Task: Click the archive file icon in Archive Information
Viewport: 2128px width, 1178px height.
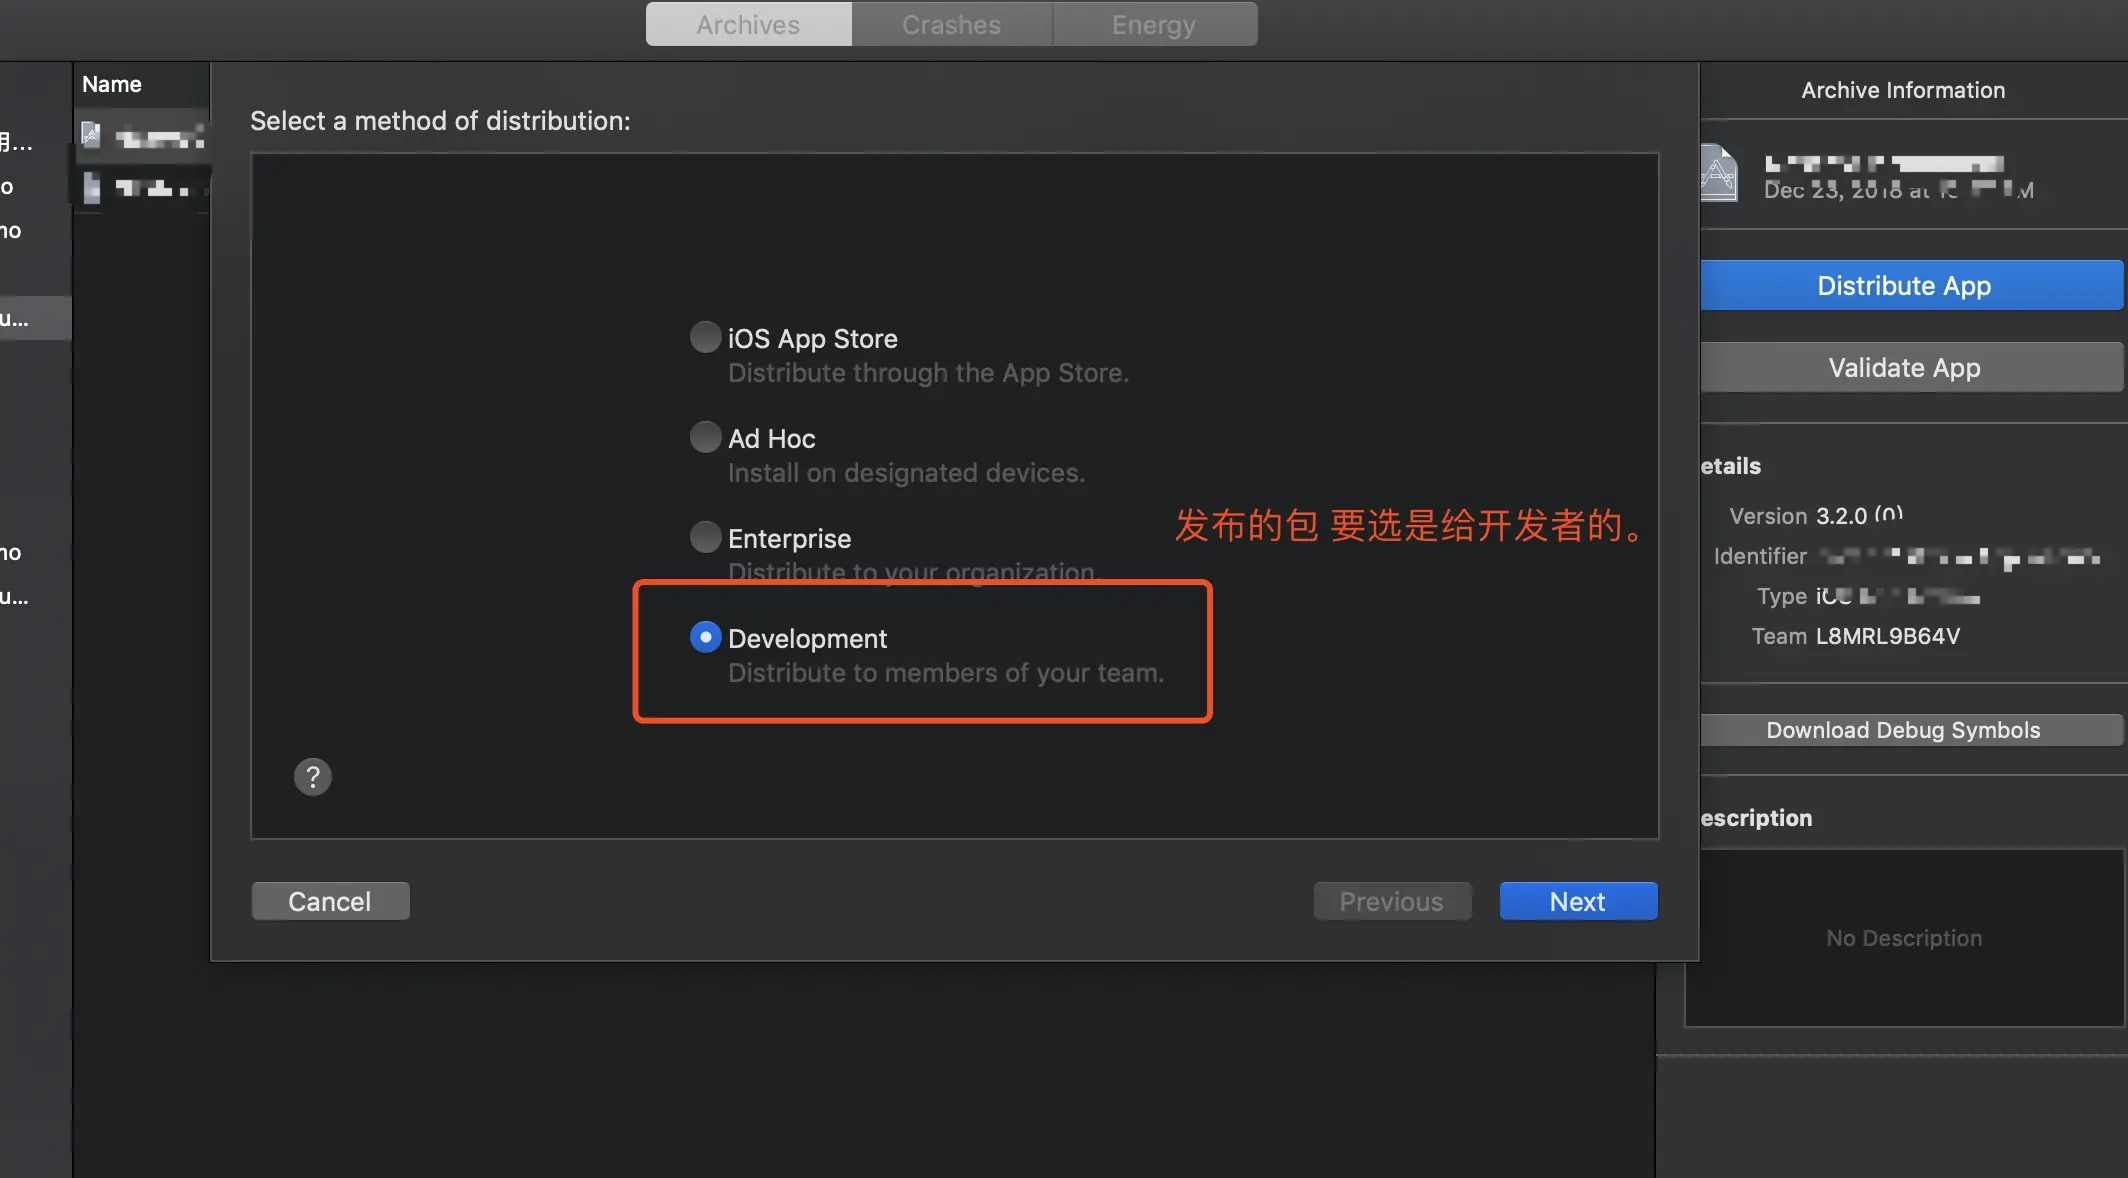Action: point(1719,174)
